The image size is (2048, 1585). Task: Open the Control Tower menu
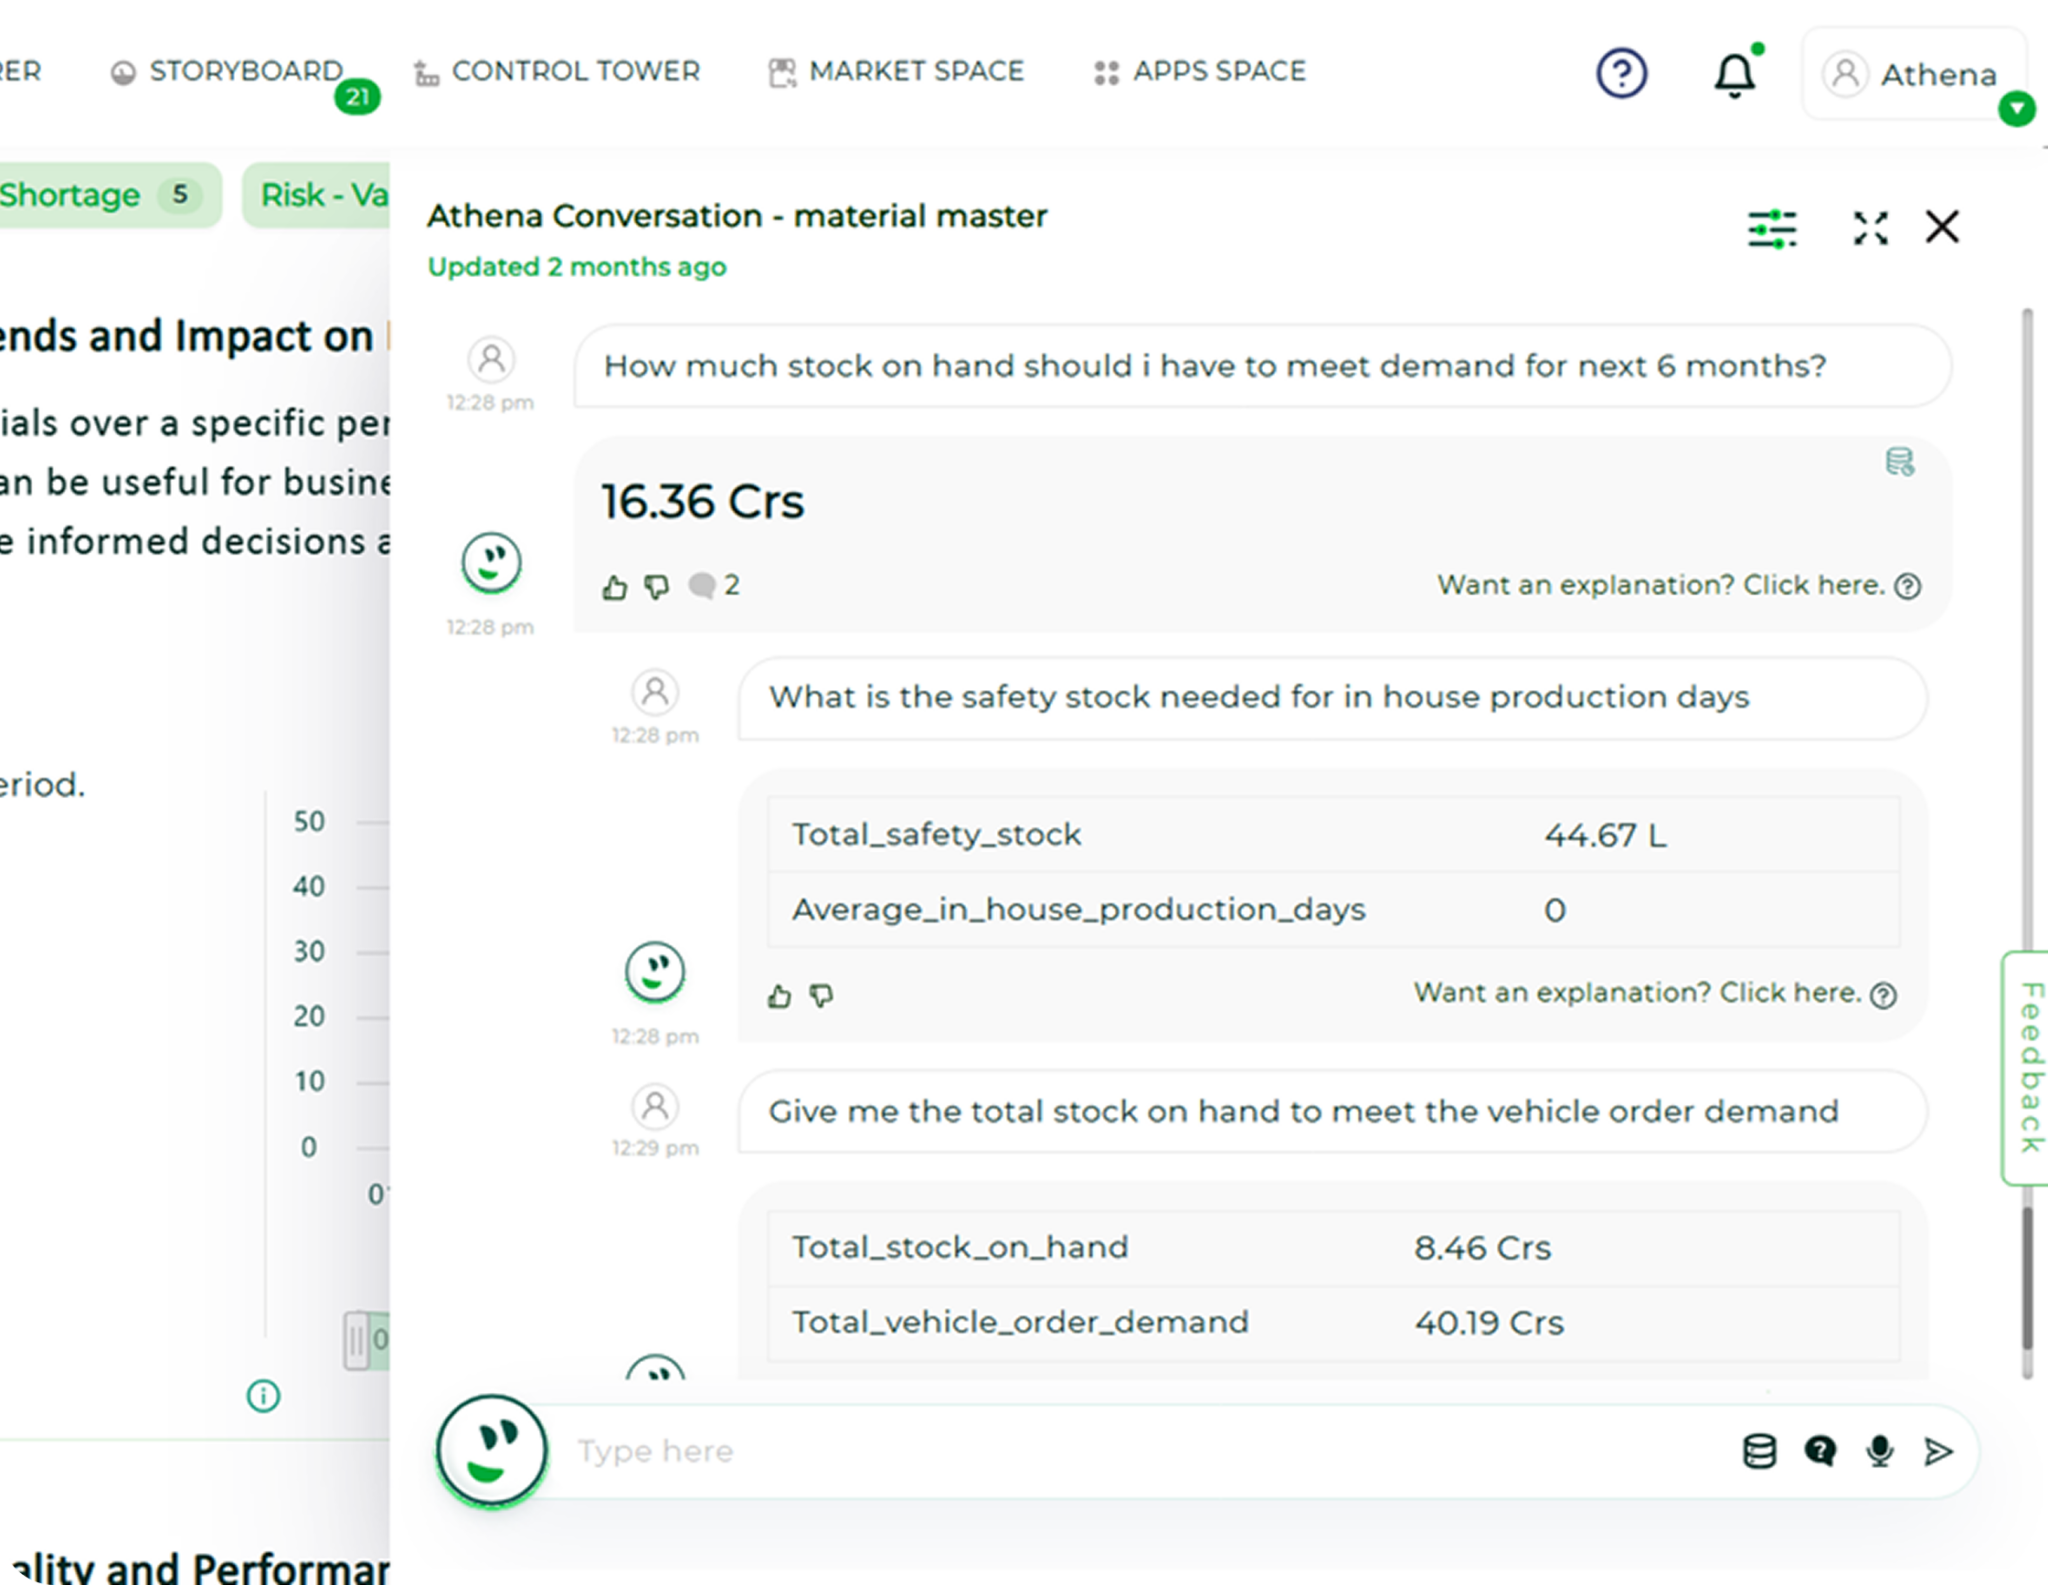tap(557, 71)
